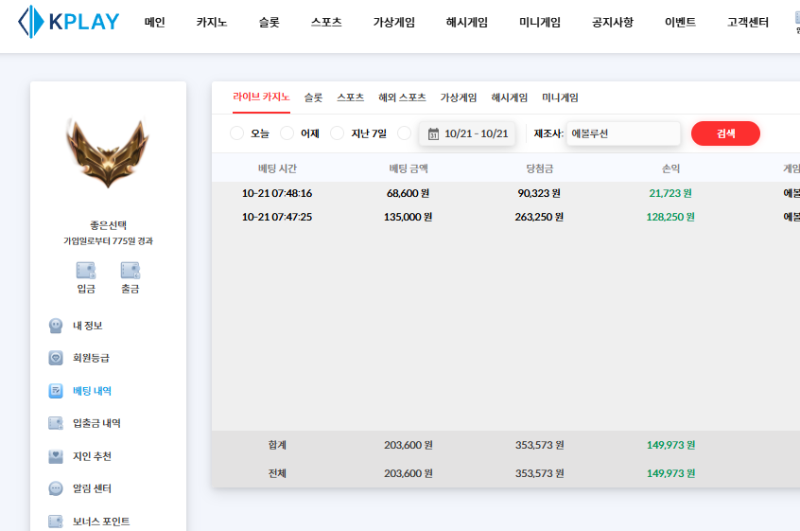The height and width of the screenshot is (531, 800).
Task: Open the 10/21 - 10/21 date range picker
Action: (x=467, y=133)
